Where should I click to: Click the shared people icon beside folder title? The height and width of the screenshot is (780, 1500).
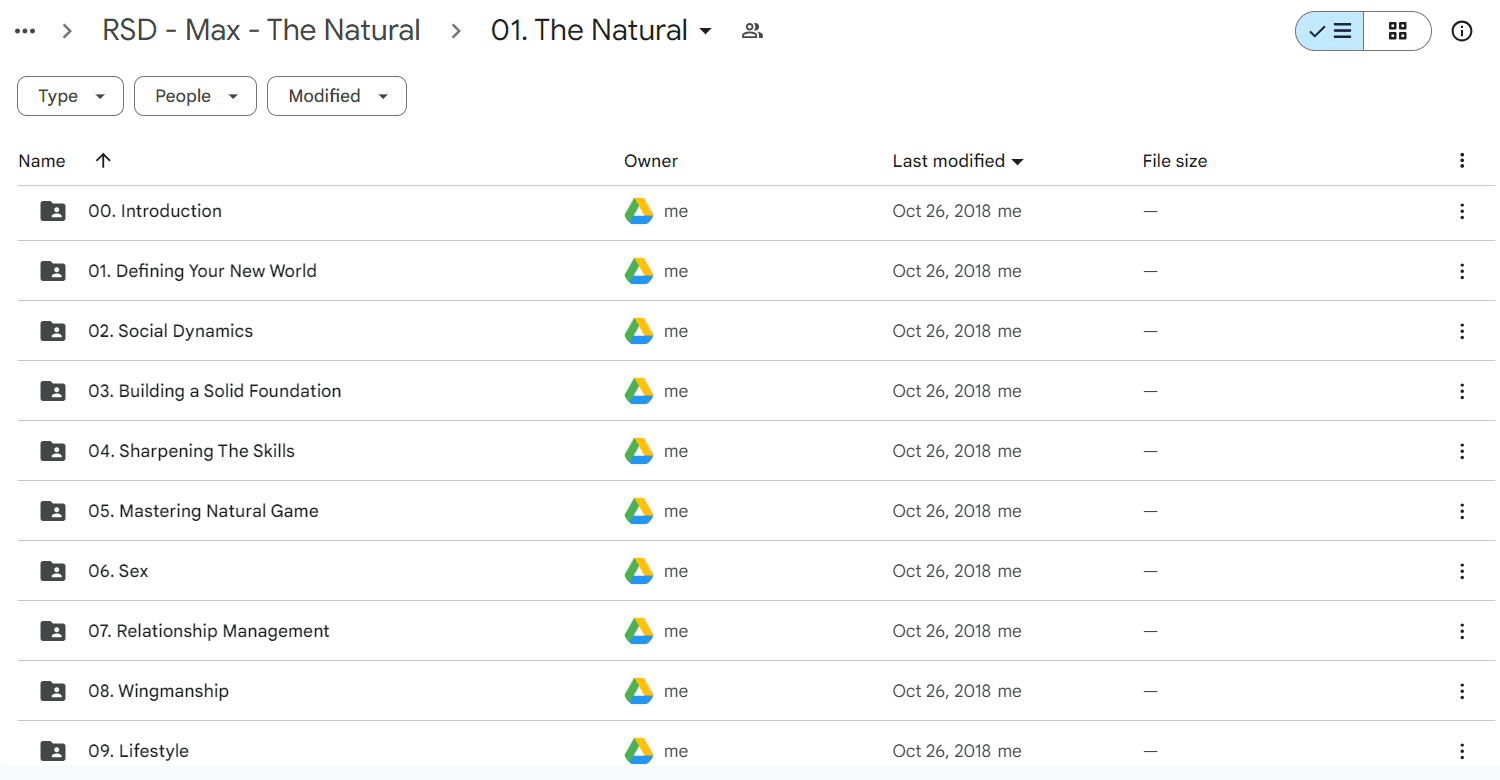click(x=752, y=31)
